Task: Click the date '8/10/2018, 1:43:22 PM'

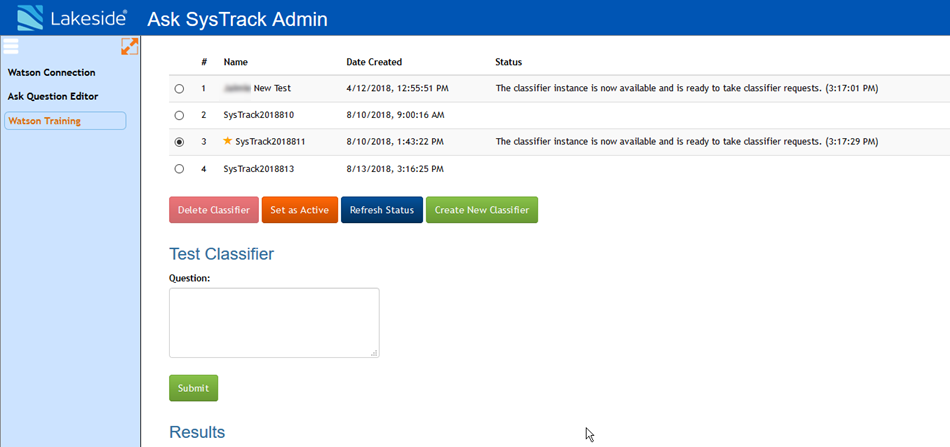Action: click(x=395, y=142)
